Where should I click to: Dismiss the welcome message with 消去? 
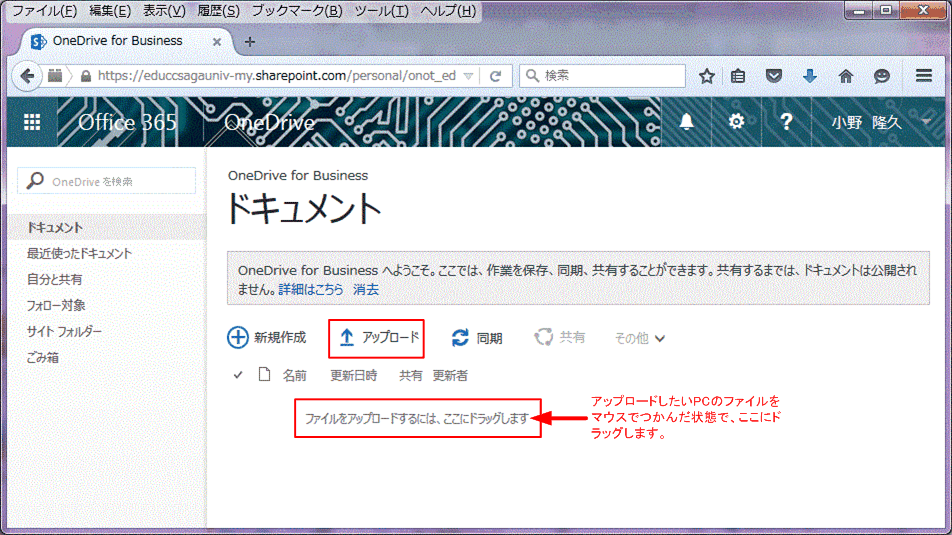[366, 290]
